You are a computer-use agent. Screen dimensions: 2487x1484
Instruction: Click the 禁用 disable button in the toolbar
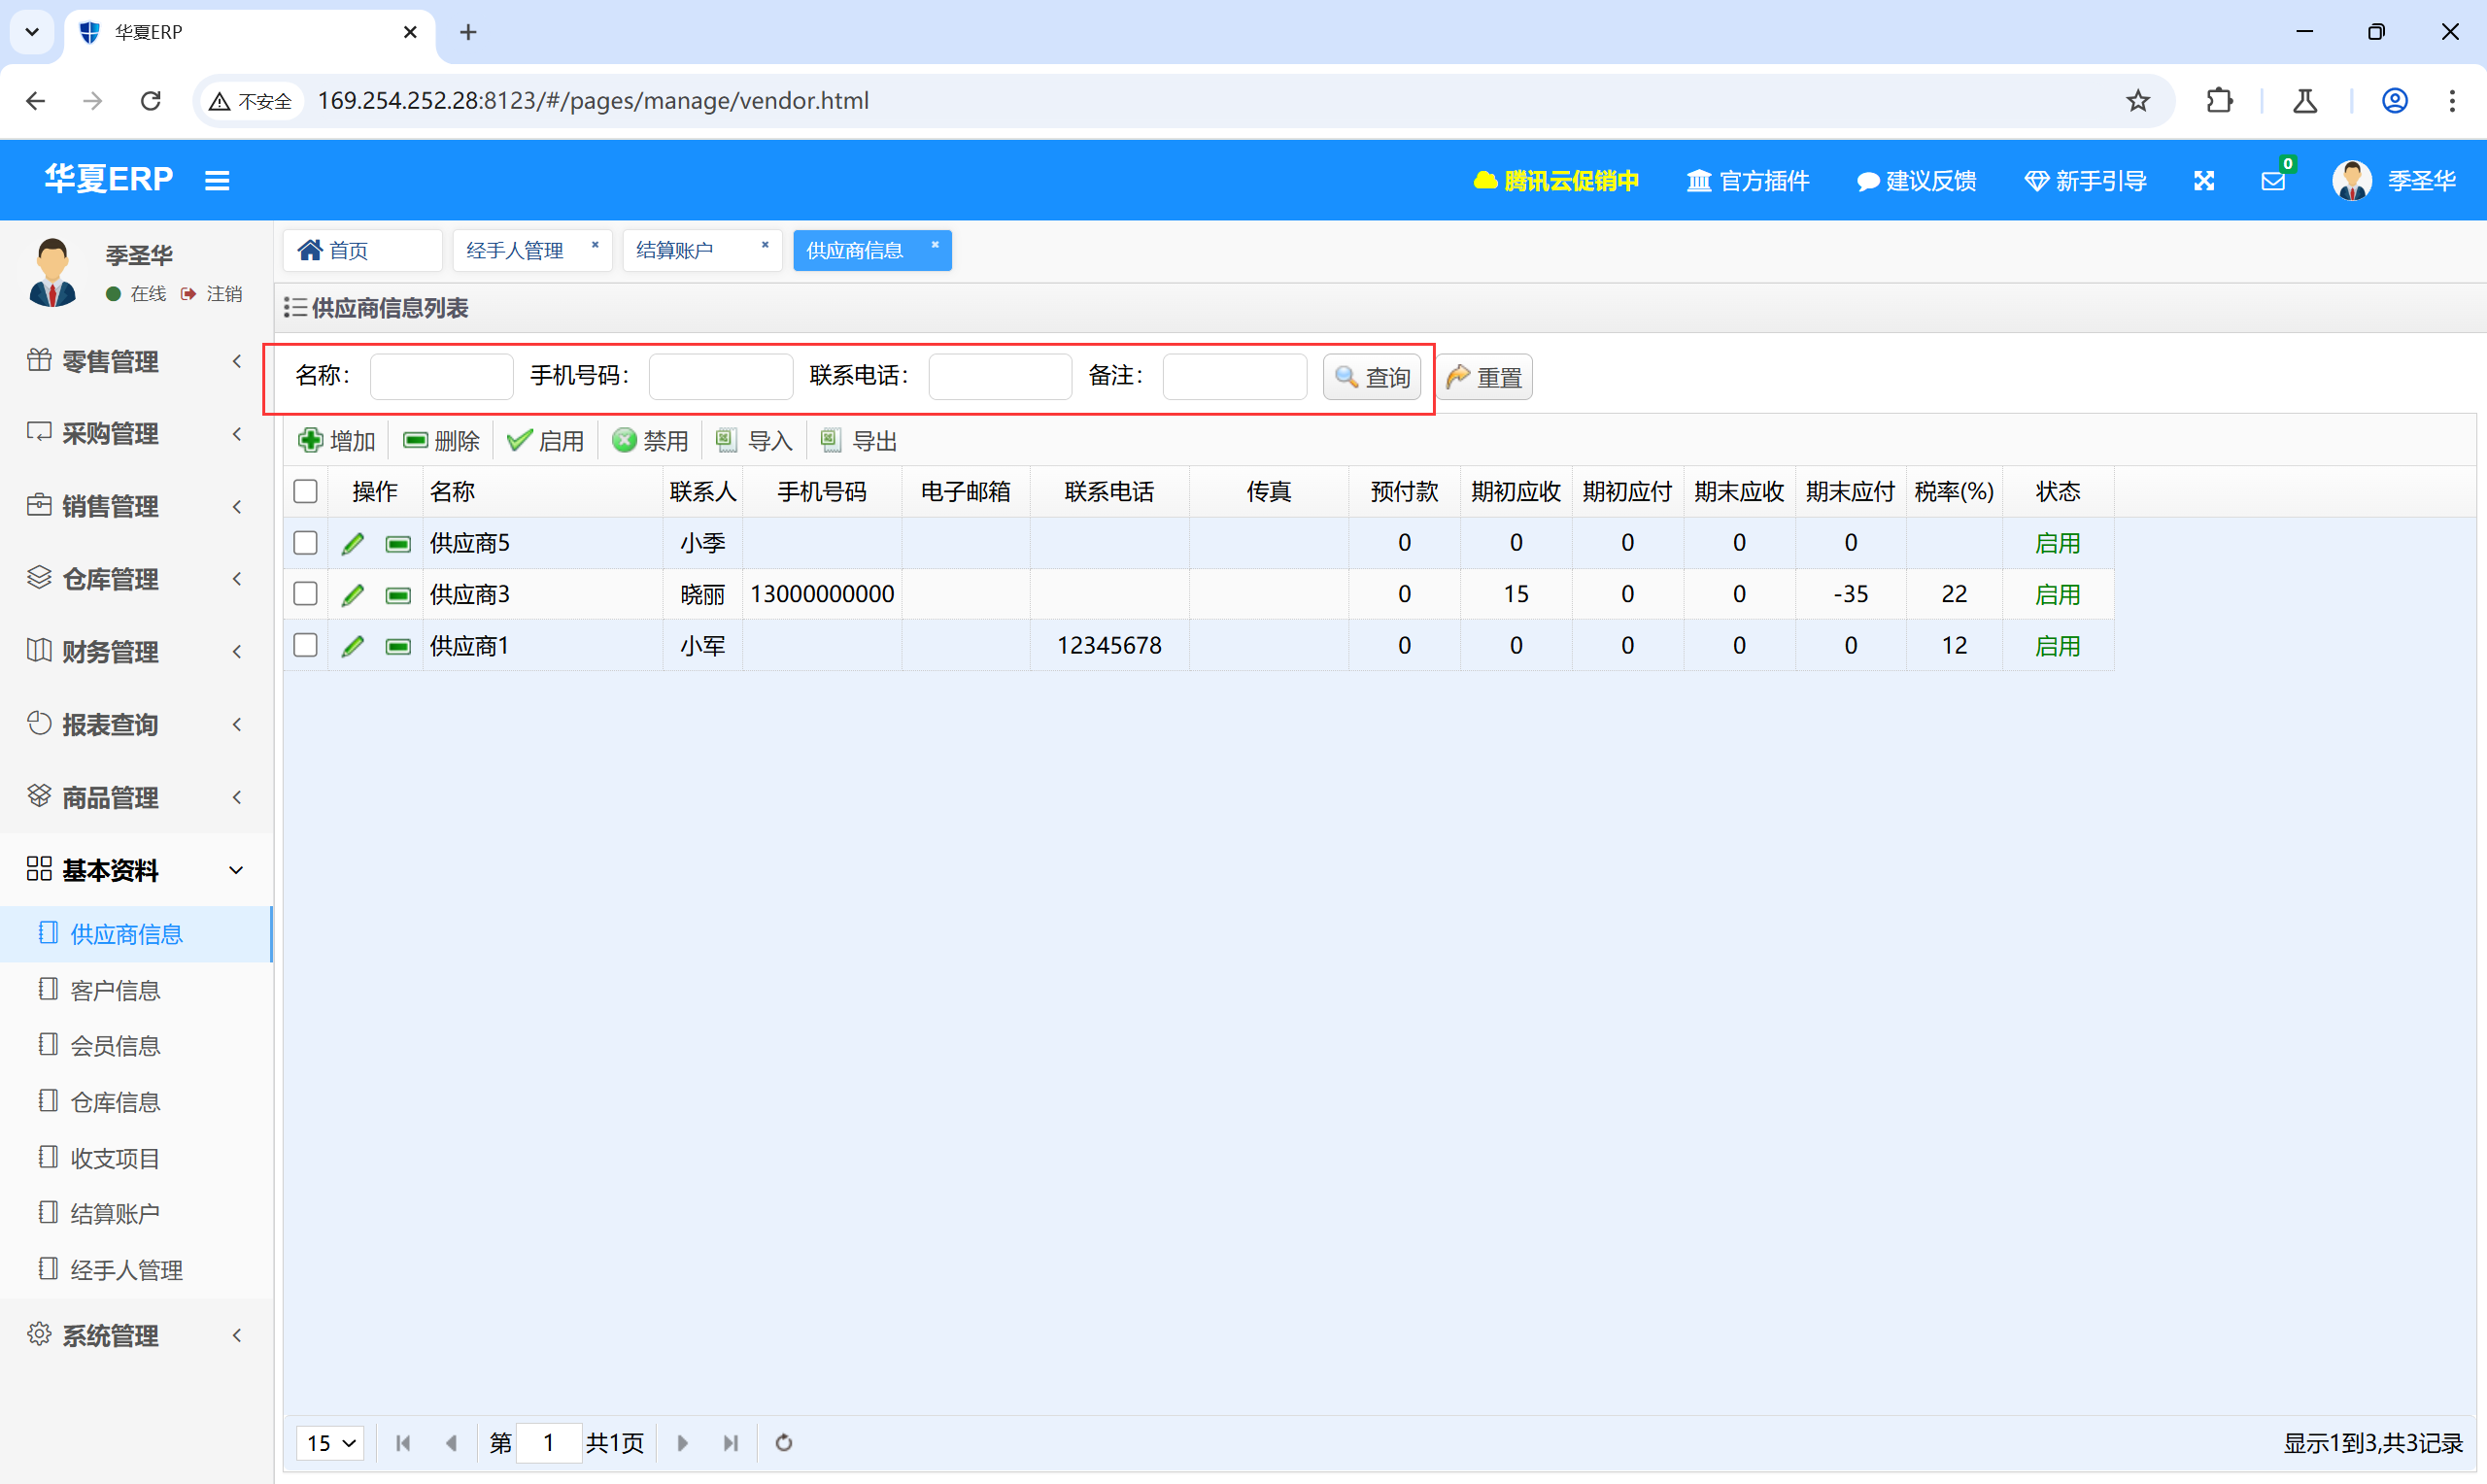tap(650, 441)
